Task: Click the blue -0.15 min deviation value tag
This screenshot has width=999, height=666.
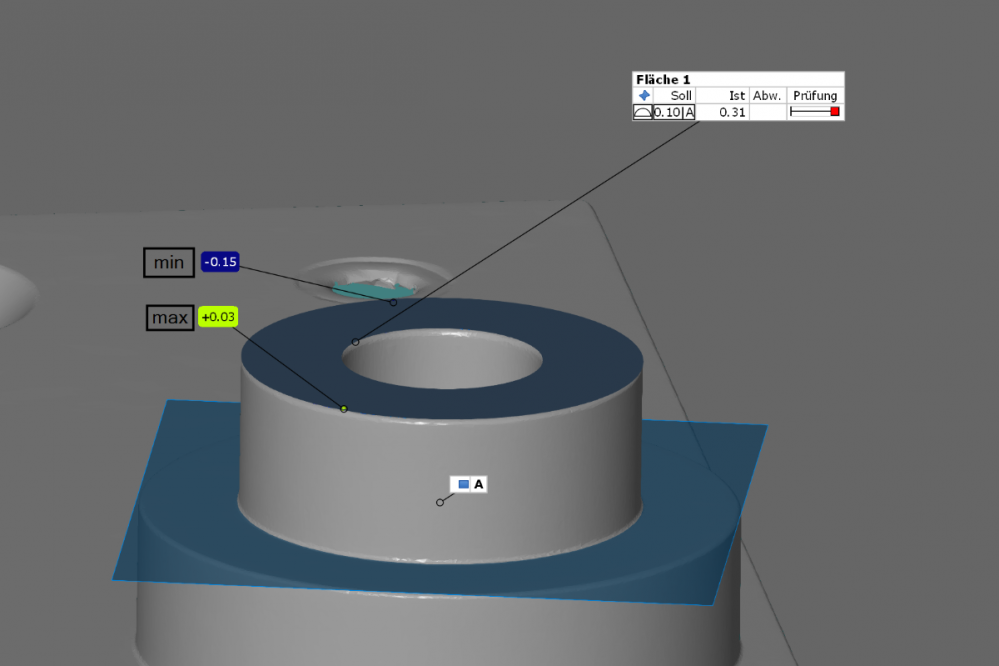Action: (219, 262)
